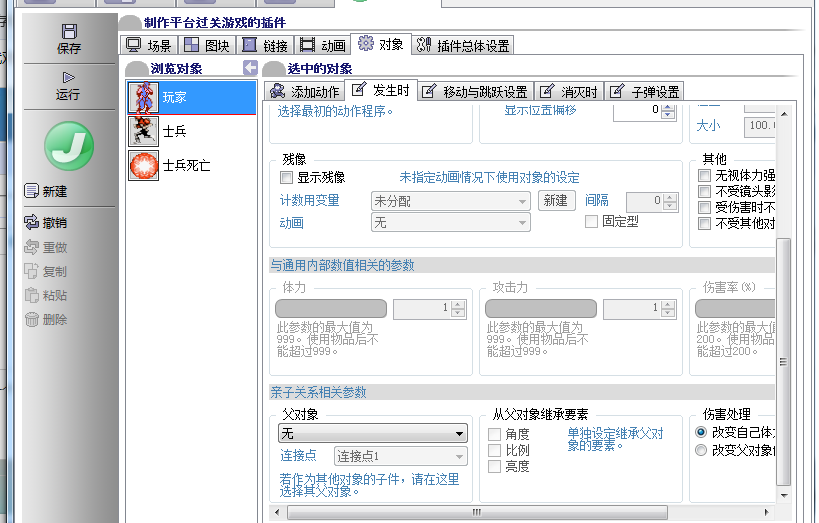This screenshot has width=819, height=523.
Task: Toggle the 受伤害时不 checkbox
Action: (705, 207)
